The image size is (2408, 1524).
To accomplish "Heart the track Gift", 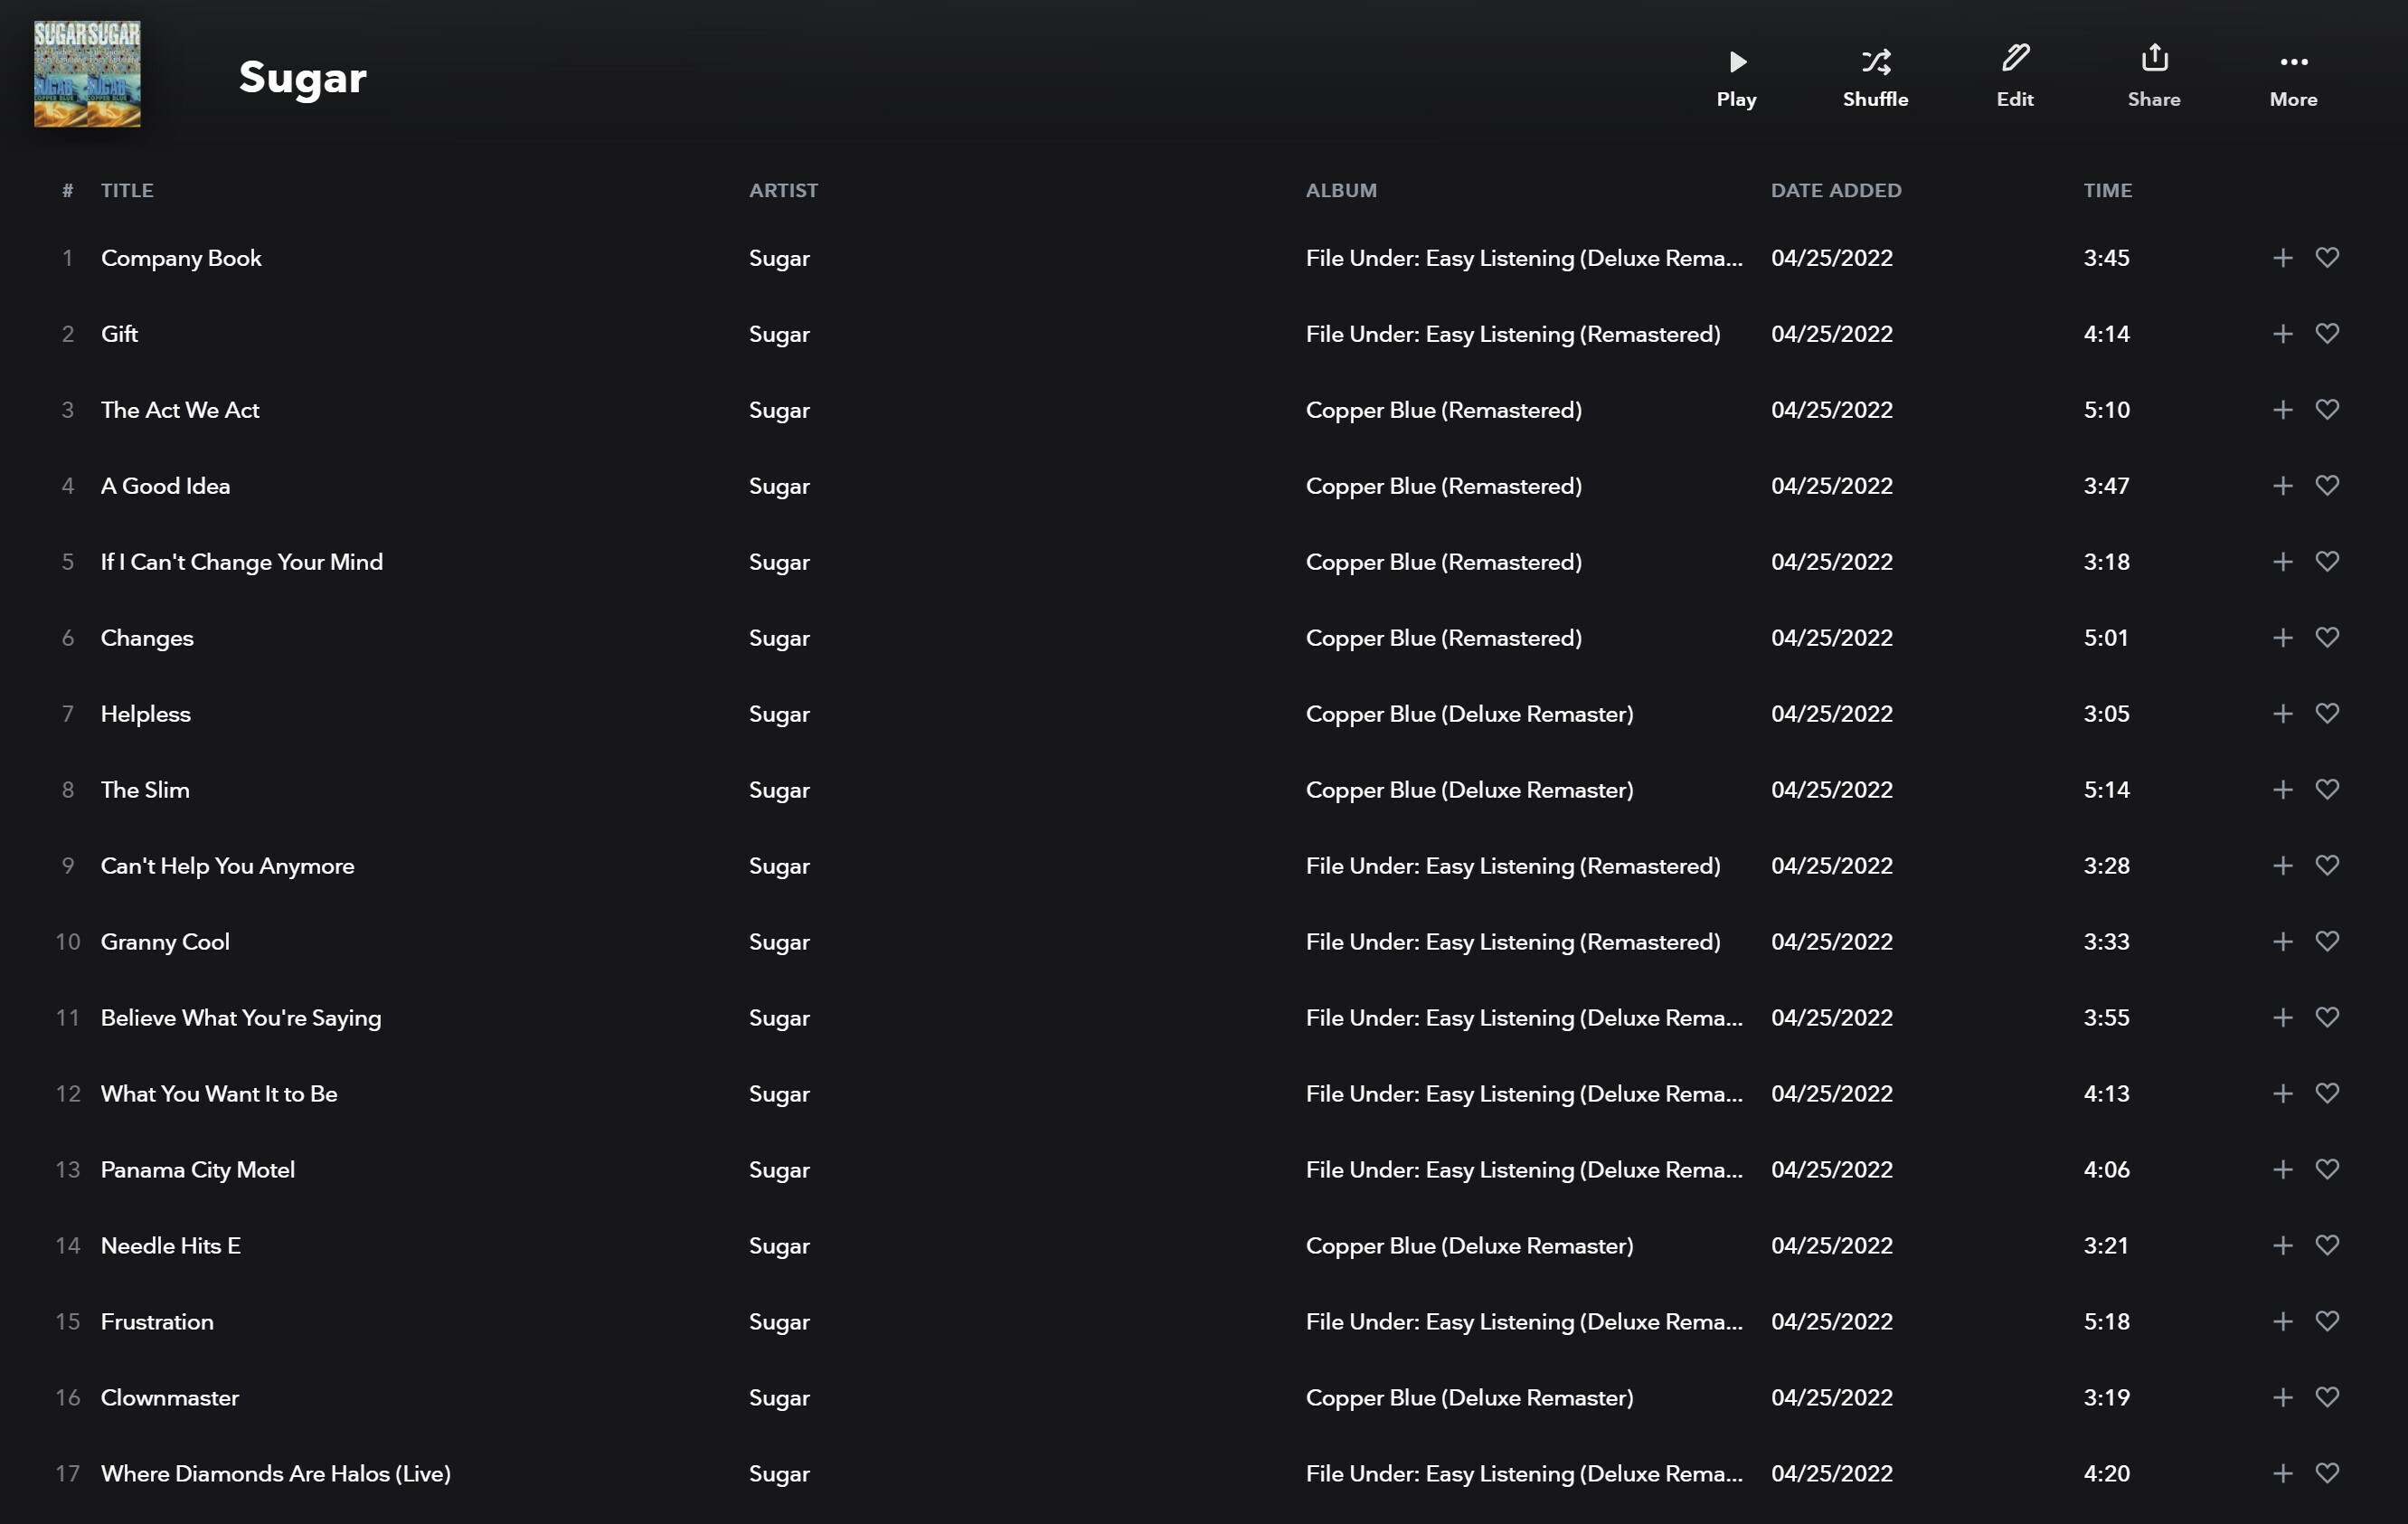I will [x=2327, y=334].
